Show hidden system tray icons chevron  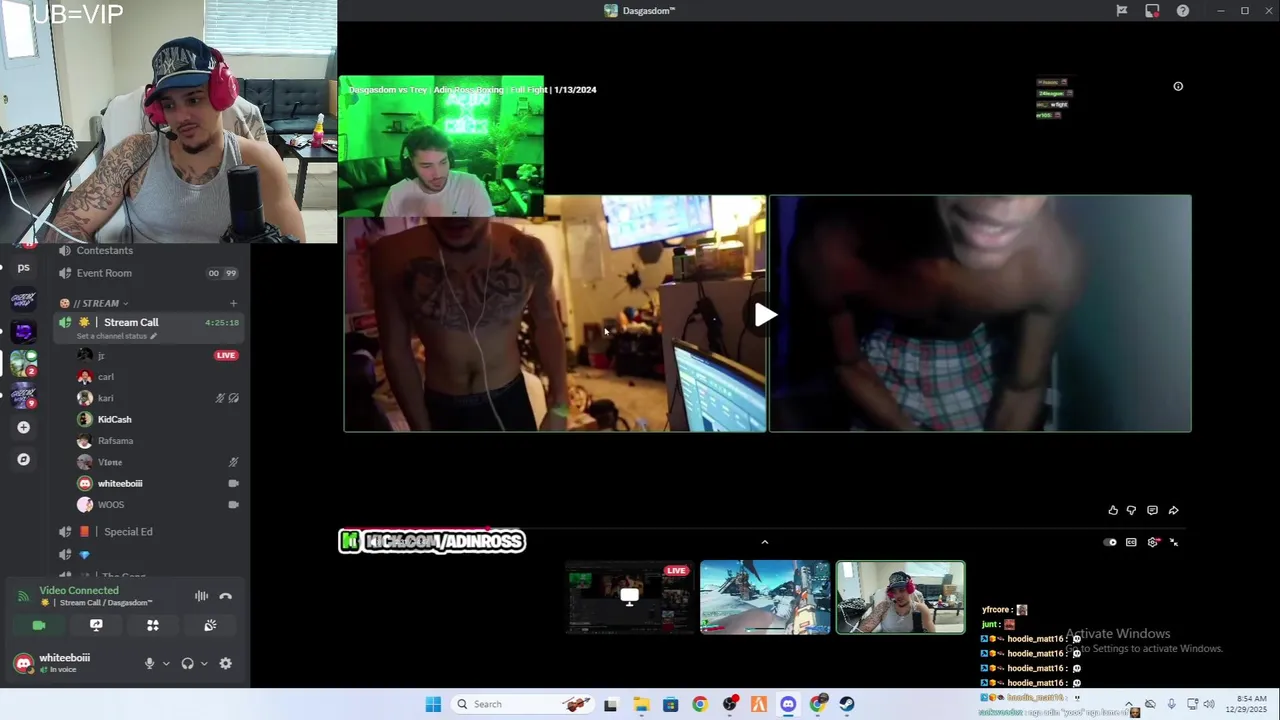point(1129,704)
